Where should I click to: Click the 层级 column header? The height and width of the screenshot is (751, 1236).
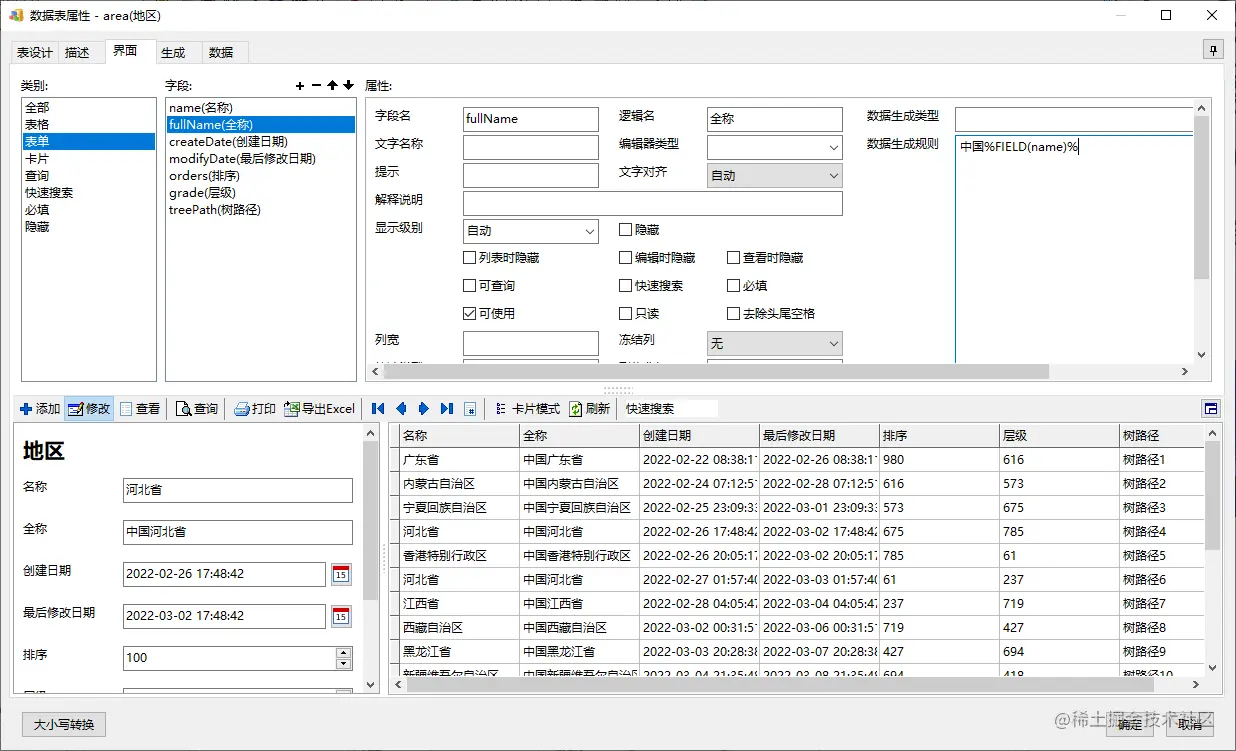pyautogui.click(x=1059, y=436)
